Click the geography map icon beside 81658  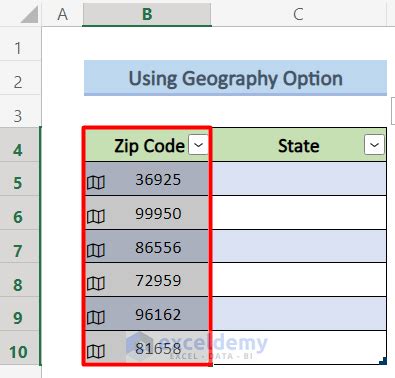tap(96, 351)
